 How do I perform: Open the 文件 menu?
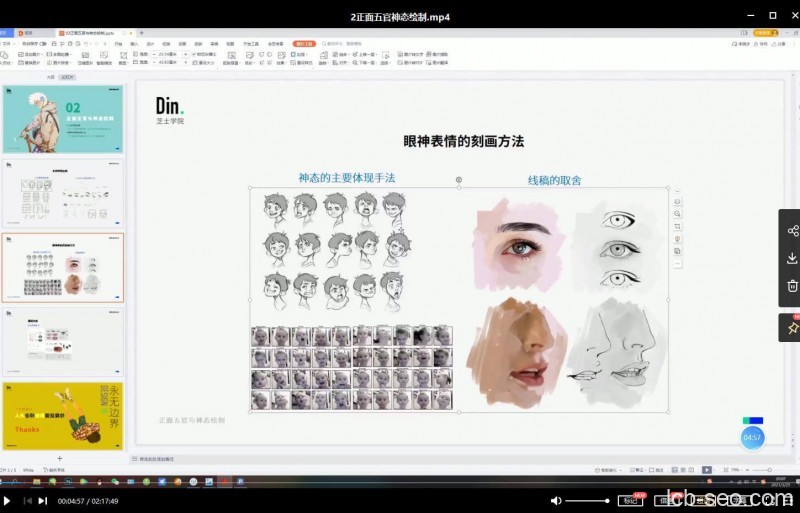tap(7, 44)
